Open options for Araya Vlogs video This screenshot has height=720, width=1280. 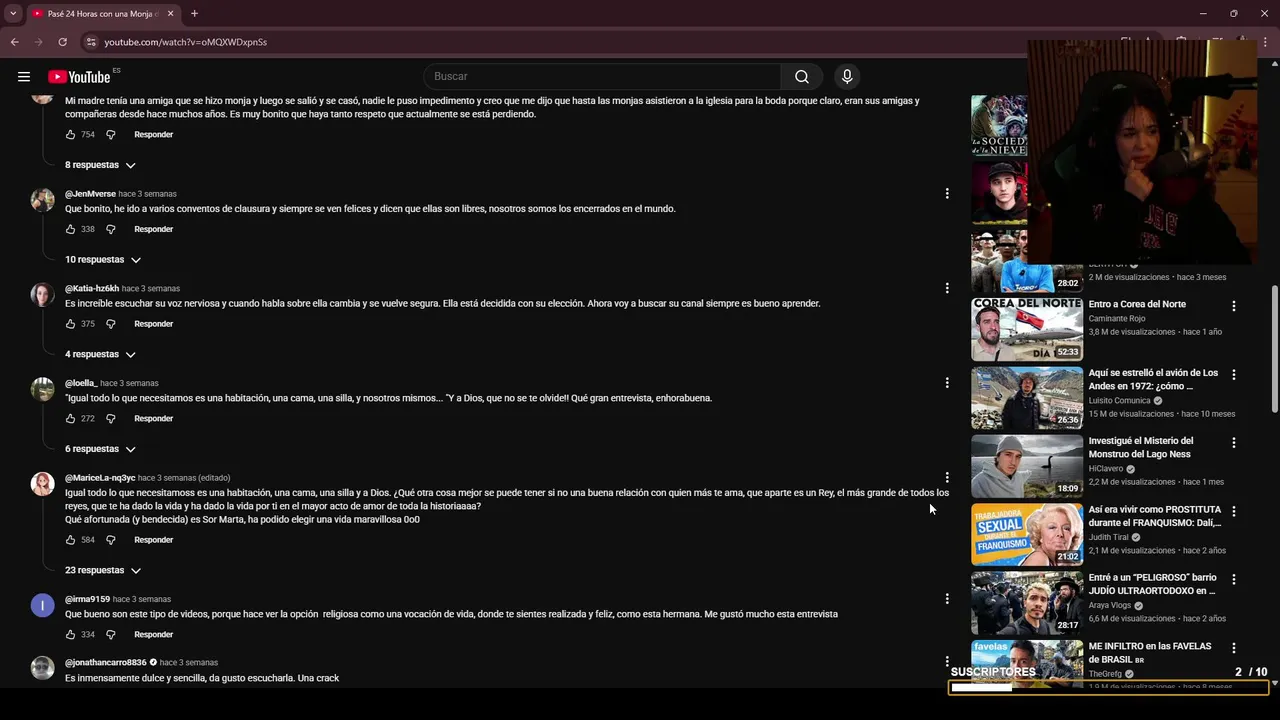click(1234, 579)
